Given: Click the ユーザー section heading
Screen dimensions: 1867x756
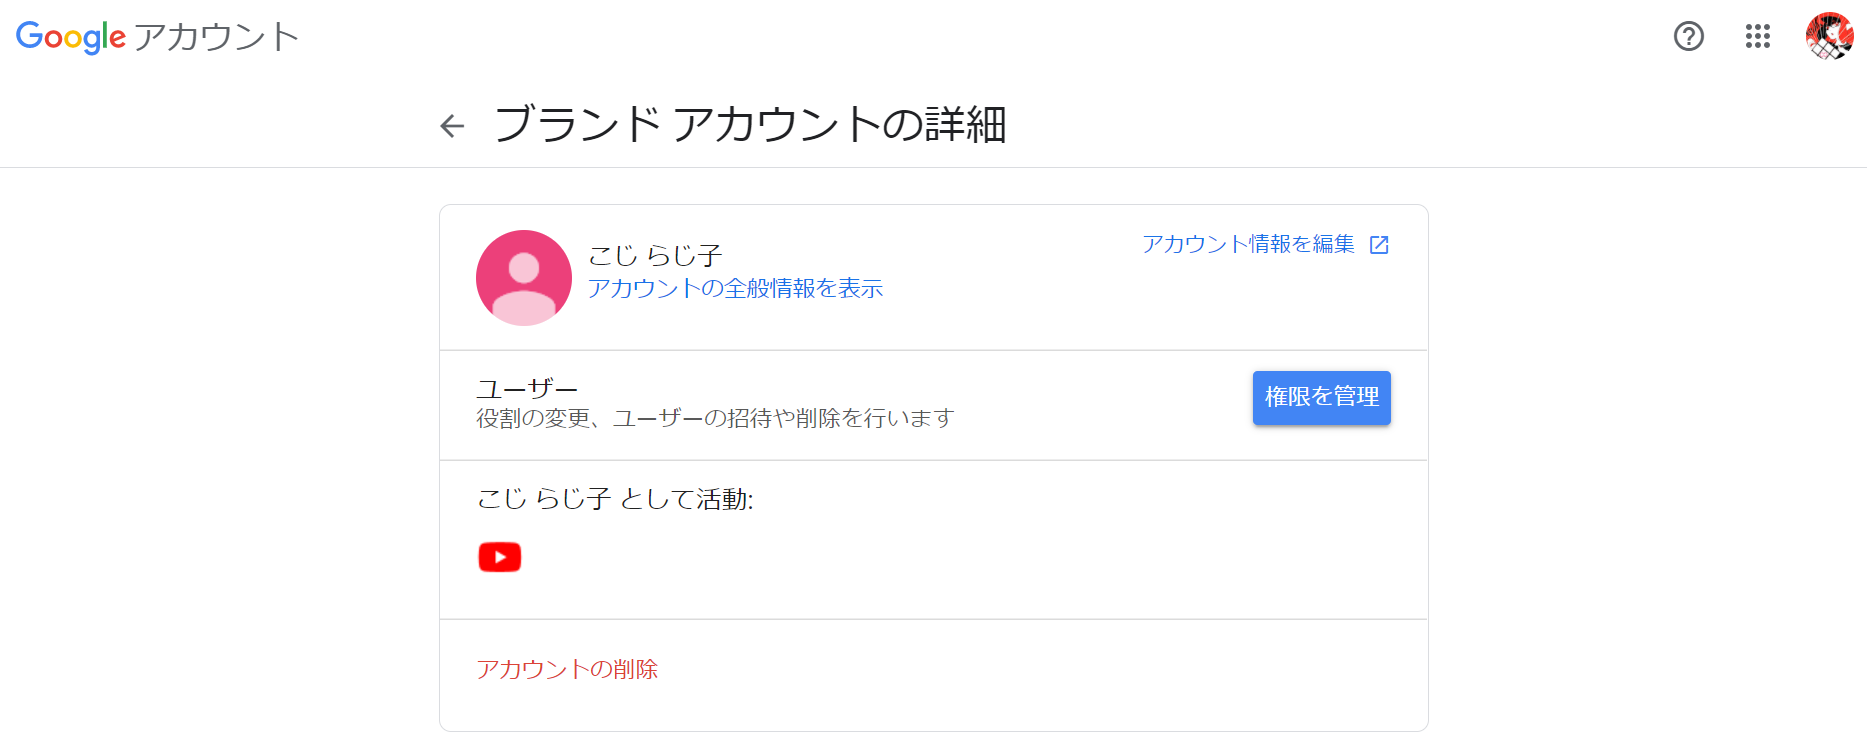Looking at the screenshot, I should click(529, 387).
